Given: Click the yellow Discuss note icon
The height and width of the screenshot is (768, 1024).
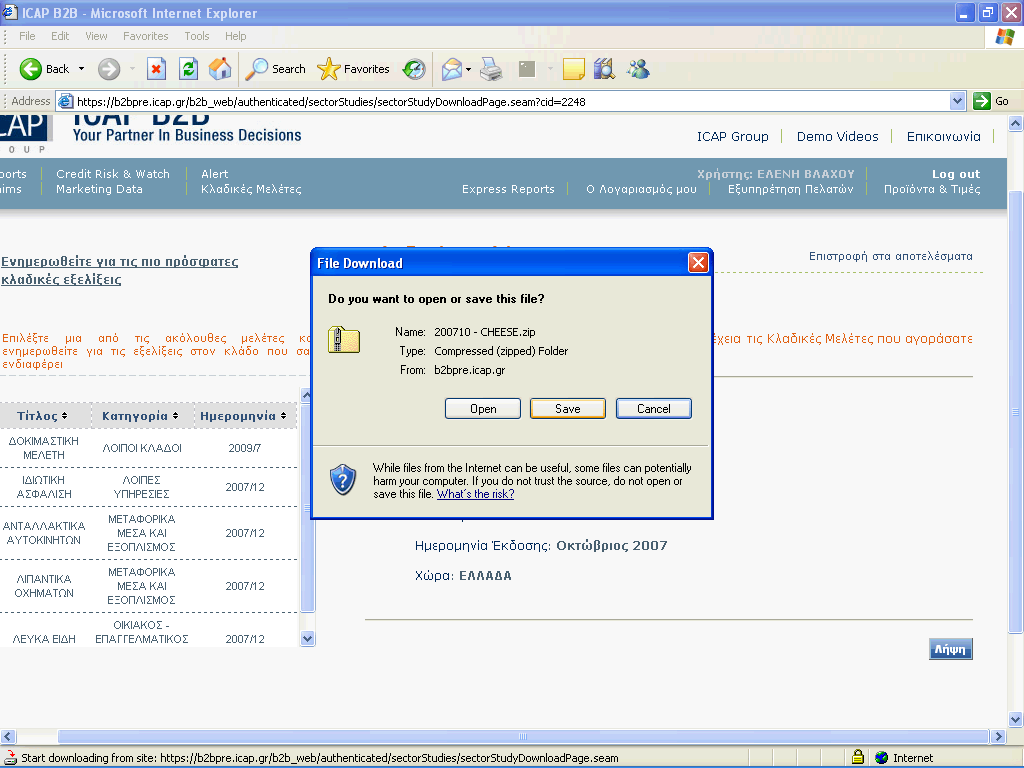Looking at the screenshot, I should [573, 69].
